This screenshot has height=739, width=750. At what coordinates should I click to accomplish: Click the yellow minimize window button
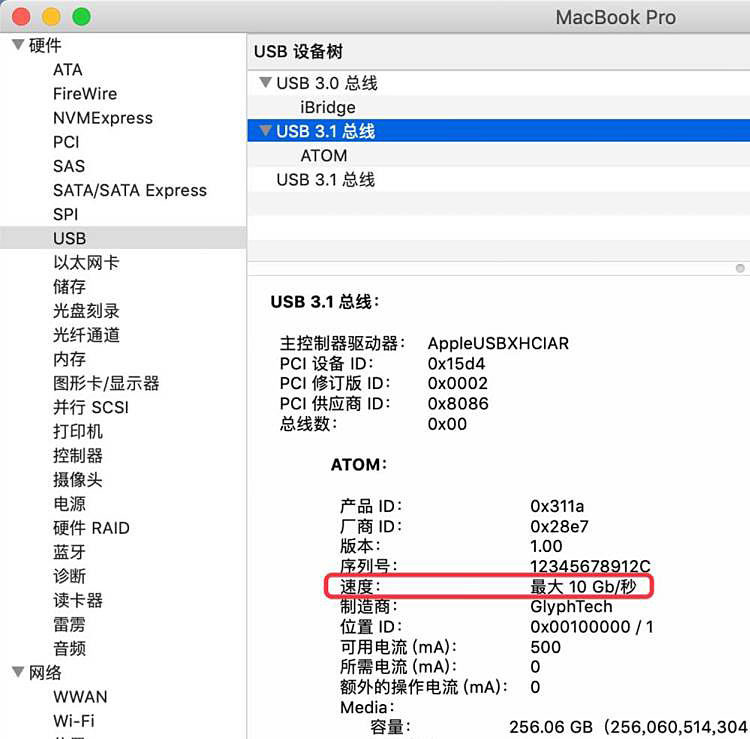click(x=51, y=16)
